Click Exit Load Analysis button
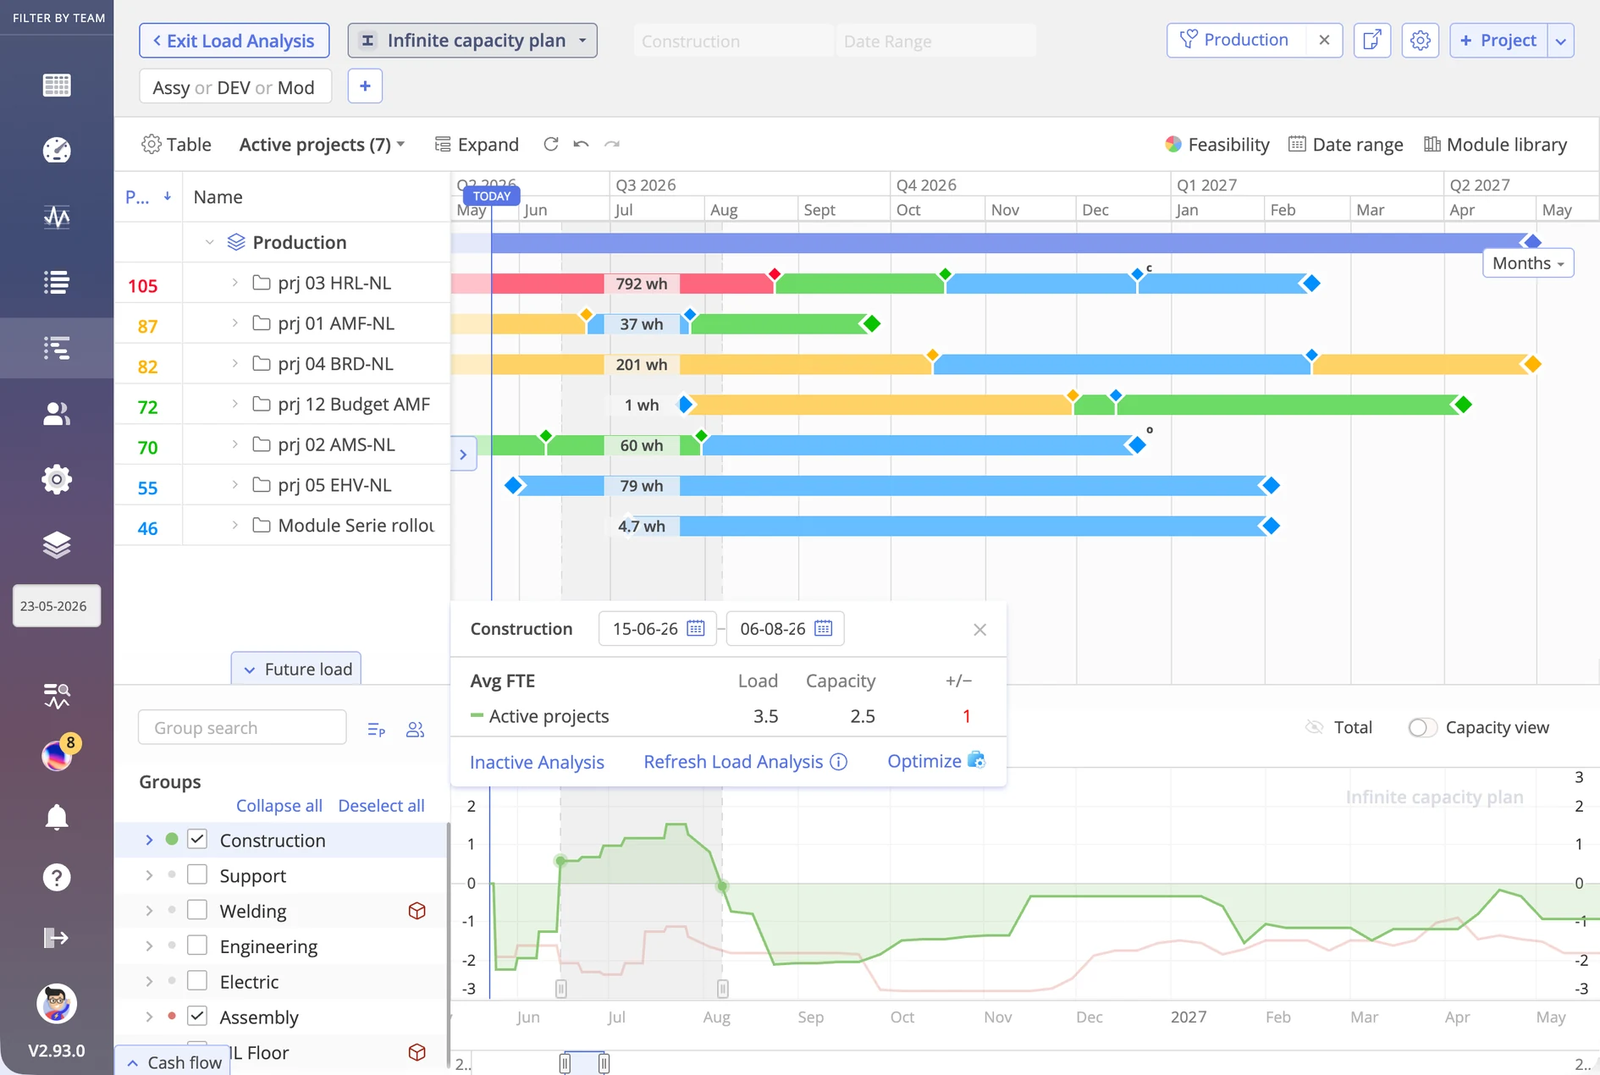This screenshot has width=1600, height=1075. pos(234,40)
